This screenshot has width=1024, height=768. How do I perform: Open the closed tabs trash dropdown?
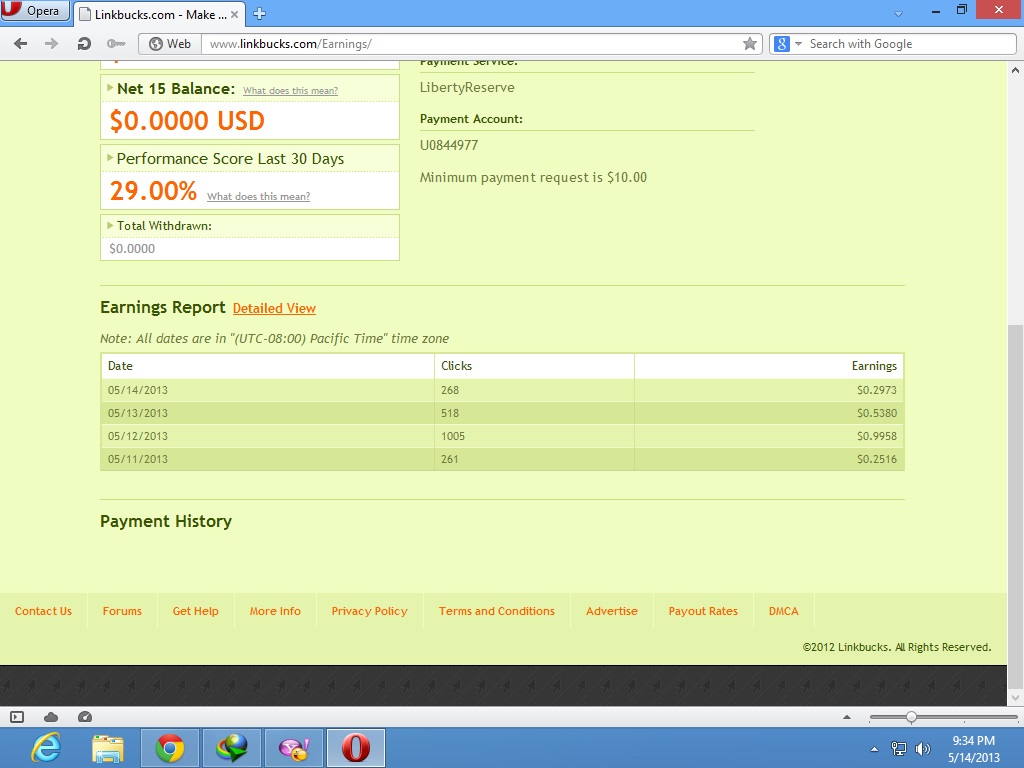(898, 14)
